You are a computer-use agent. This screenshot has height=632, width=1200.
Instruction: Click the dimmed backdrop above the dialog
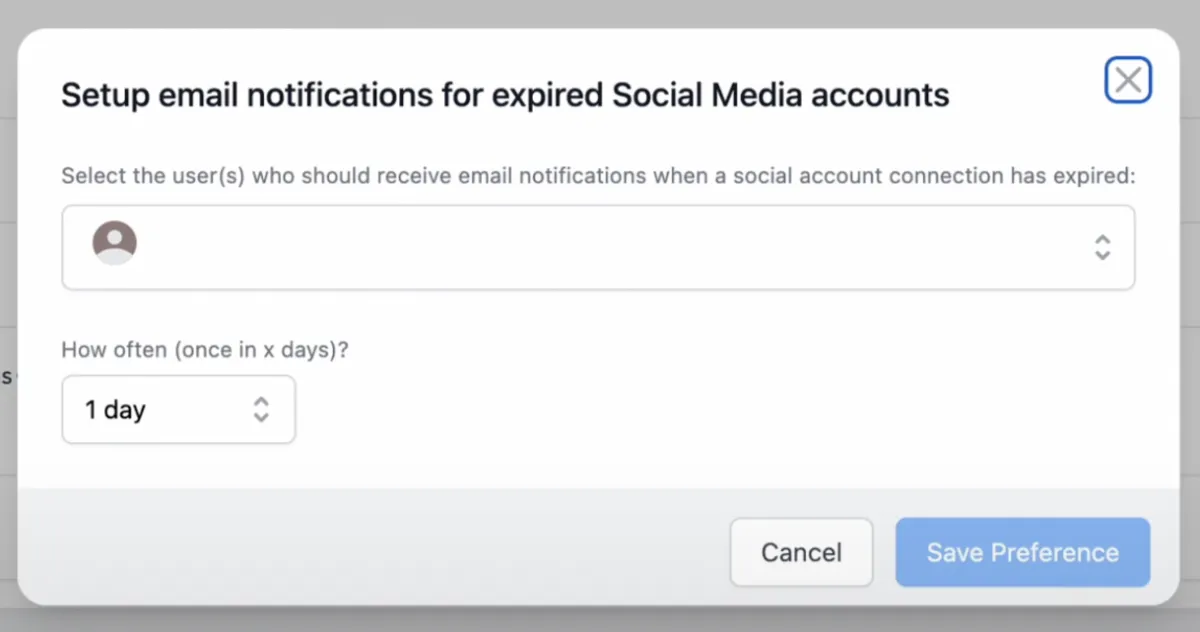600,12
